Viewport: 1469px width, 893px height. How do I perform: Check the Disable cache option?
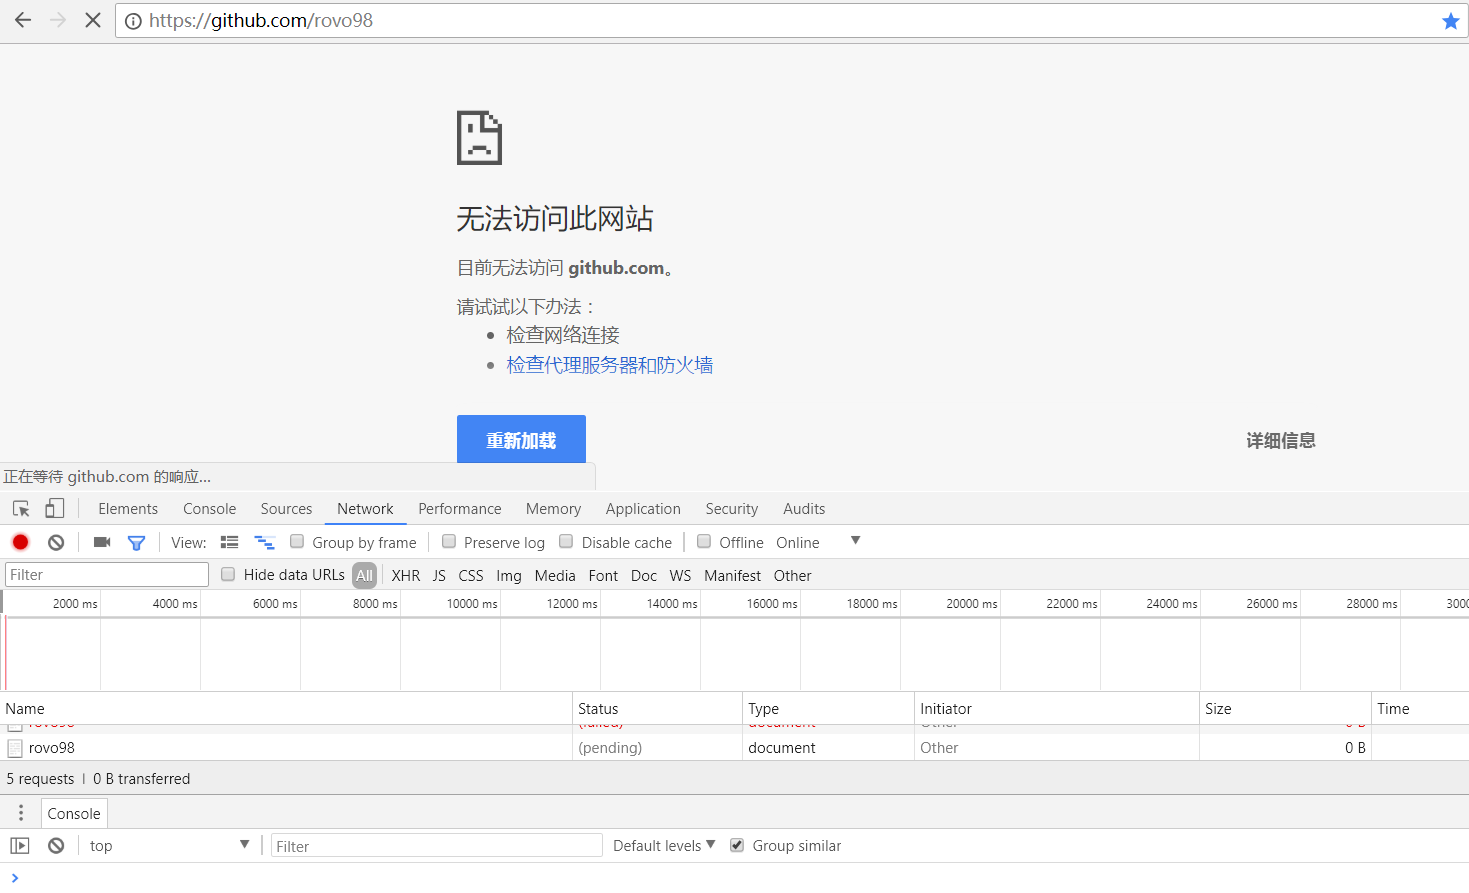coord(566,542)
